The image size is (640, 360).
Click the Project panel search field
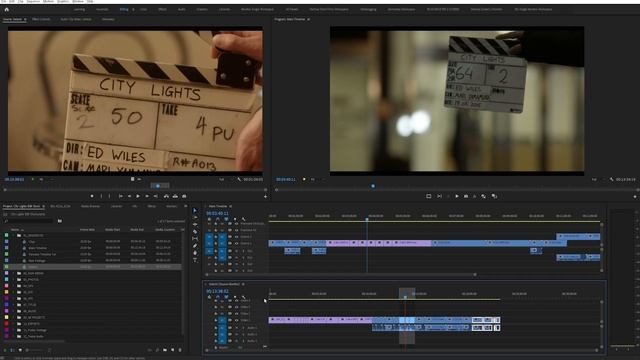point(29,221)
